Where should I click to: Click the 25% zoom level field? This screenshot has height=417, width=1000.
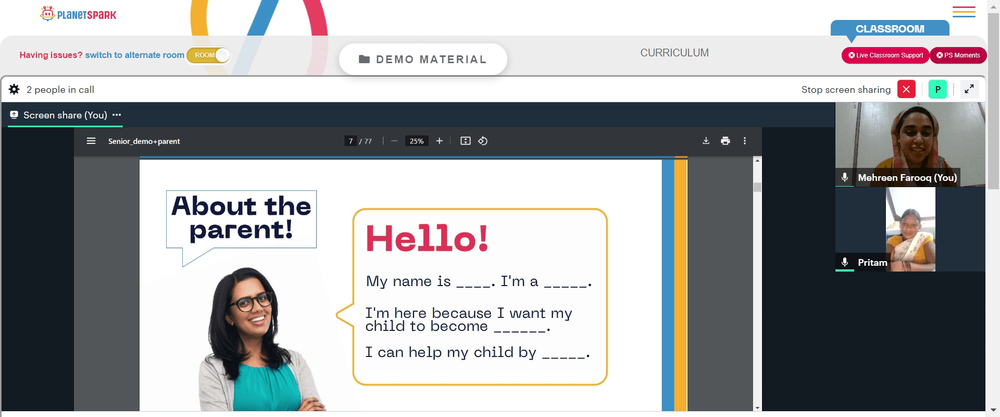(x=416, y=141)
